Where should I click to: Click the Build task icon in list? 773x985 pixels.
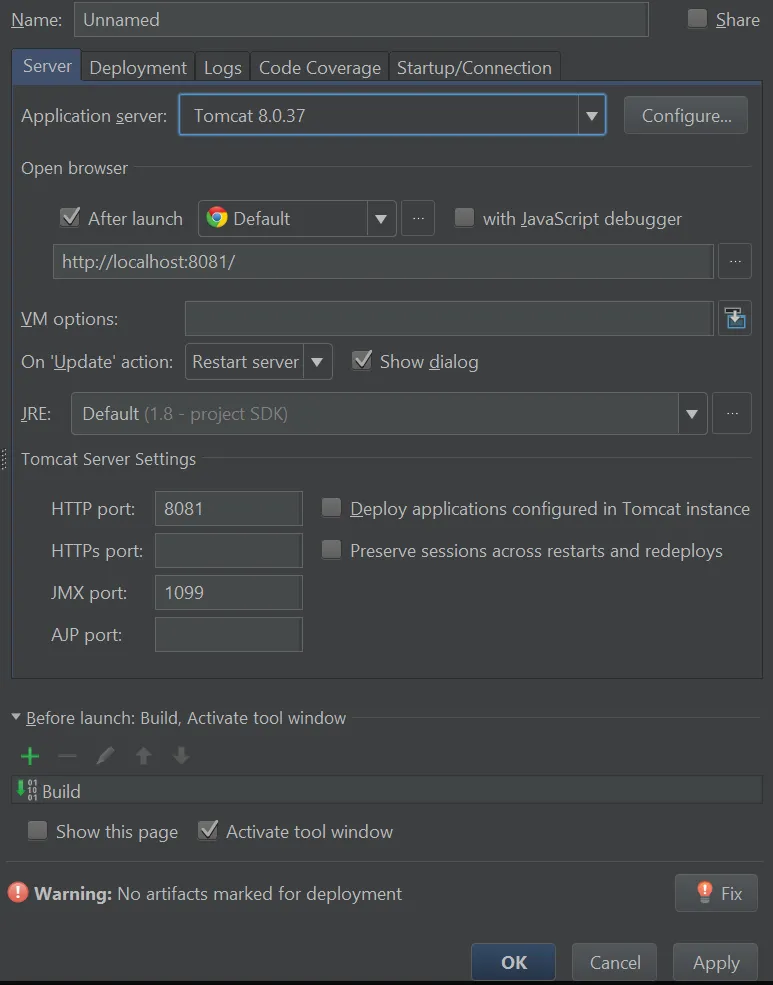tap(27, 790)
